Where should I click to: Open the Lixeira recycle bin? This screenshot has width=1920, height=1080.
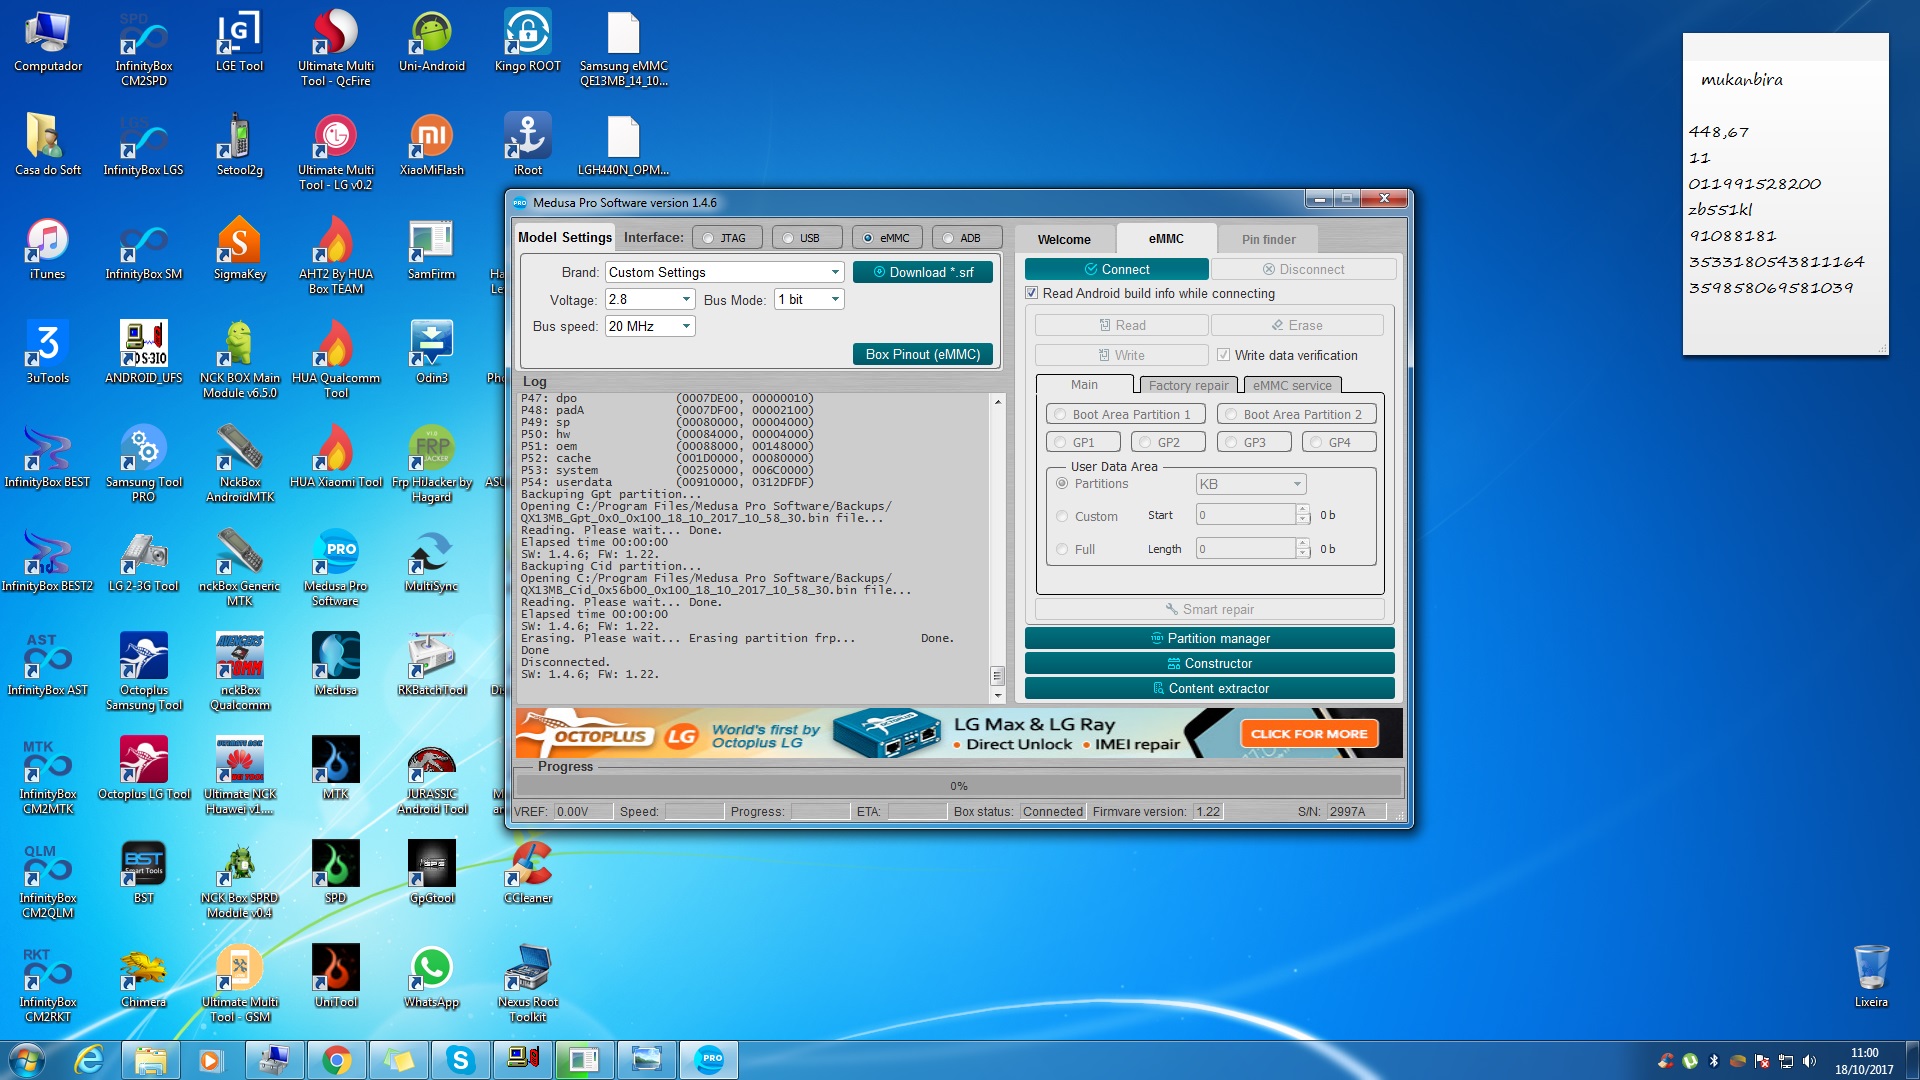(x=1870, y=977)
